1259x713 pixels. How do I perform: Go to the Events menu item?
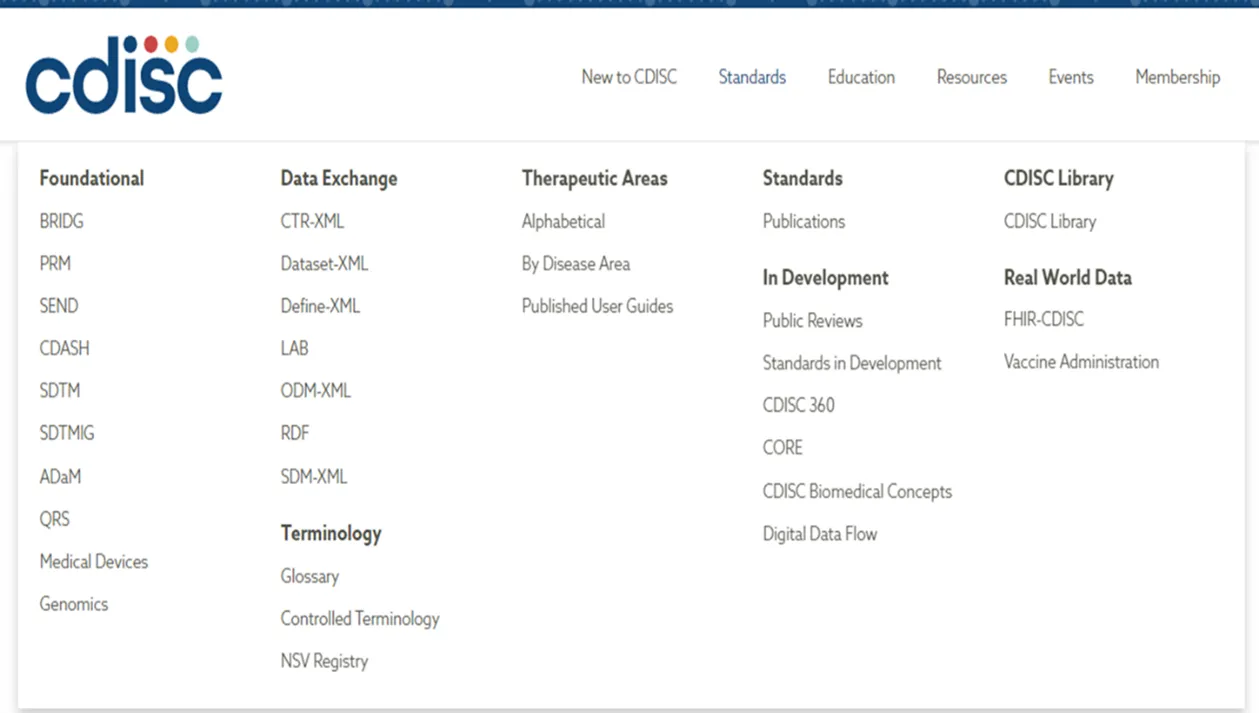point(1071,77)
